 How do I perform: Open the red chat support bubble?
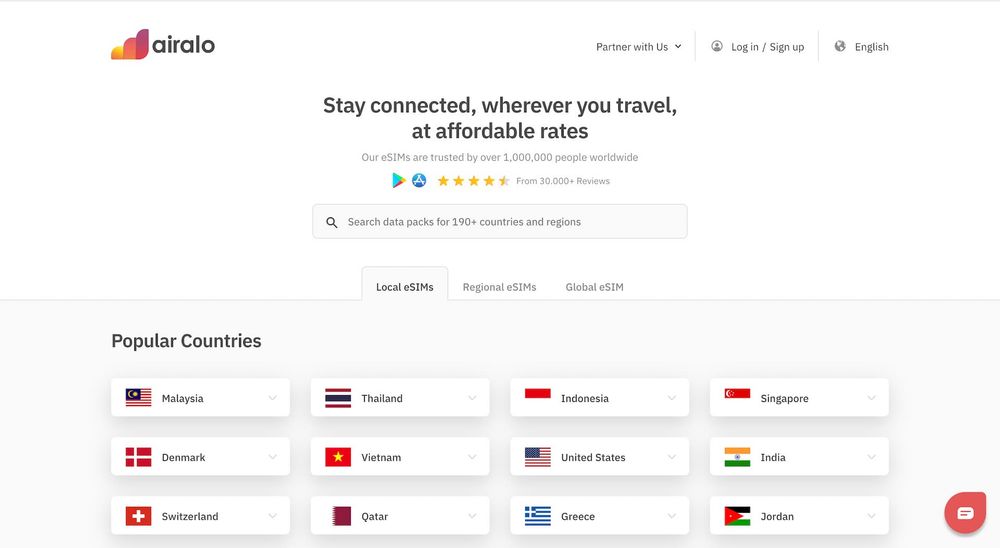pos(965,513)
